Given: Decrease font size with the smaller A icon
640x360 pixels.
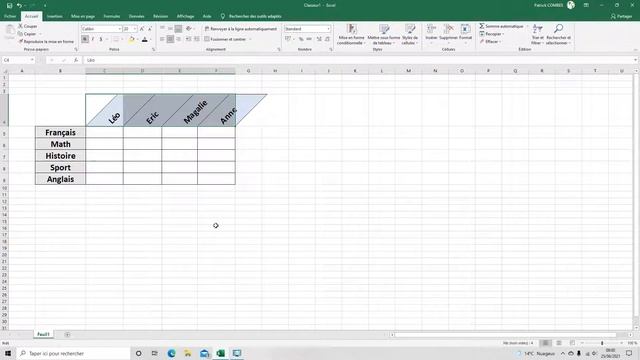Looking at the screenshot, I should [150, 29].
